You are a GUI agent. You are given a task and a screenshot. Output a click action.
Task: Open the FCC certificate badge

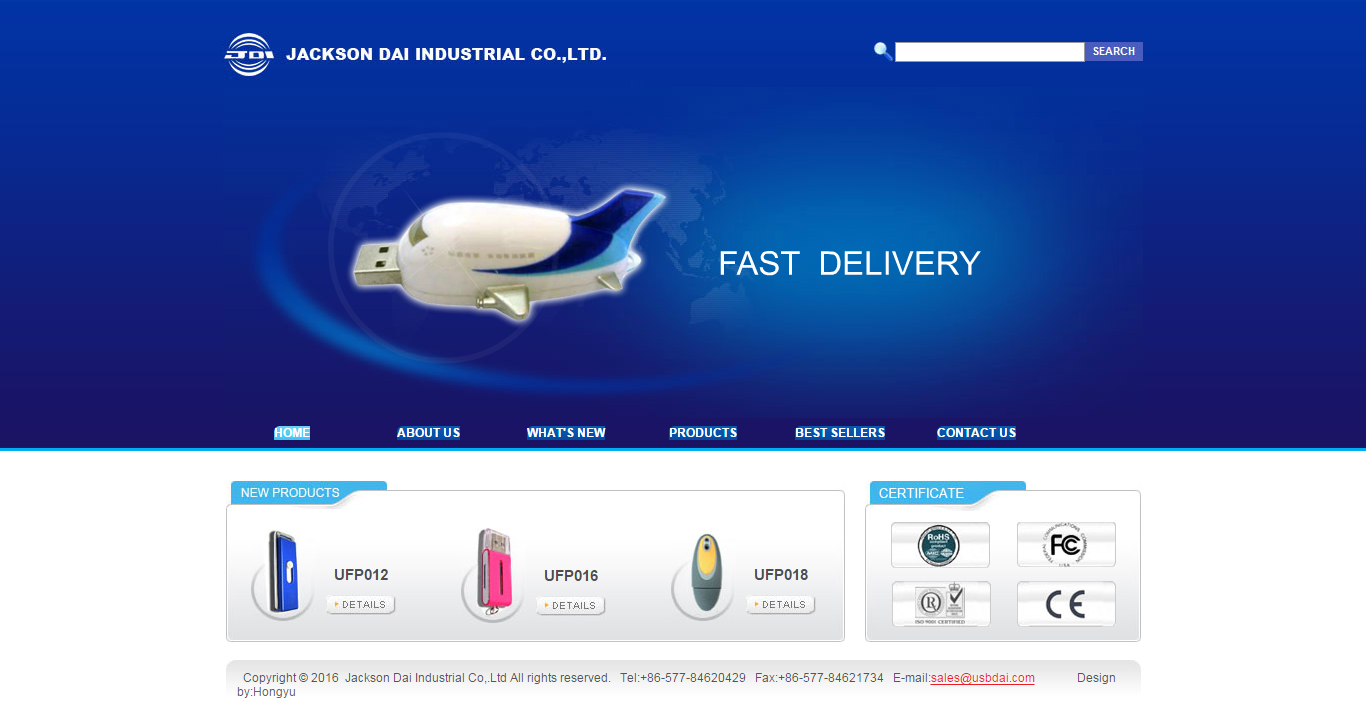pos(1066,545)
